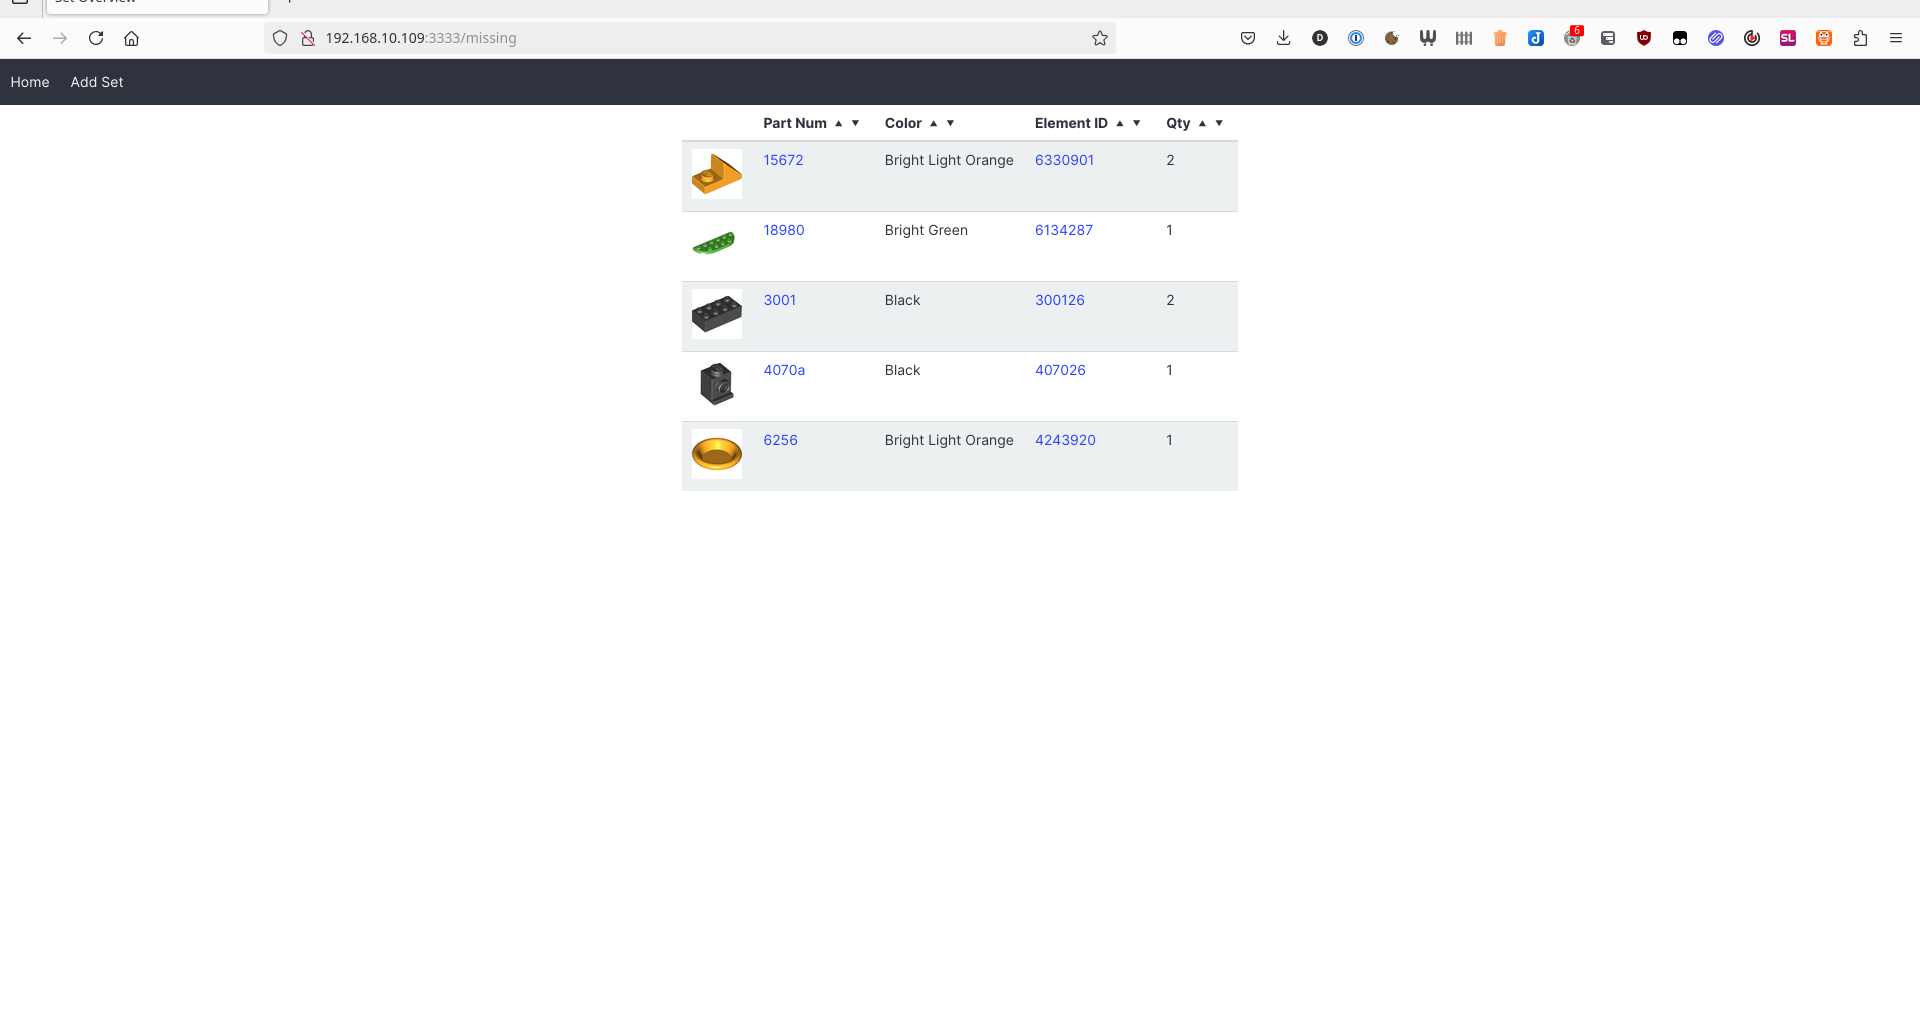Sort Color column descending arrow

(950, 123)
